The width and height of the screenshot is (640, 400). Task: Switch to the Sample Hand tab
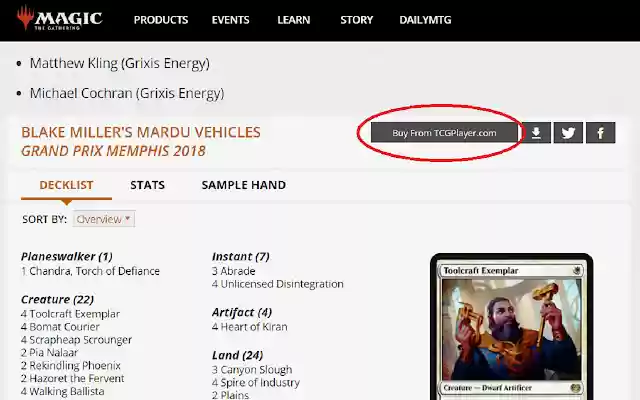(244, 185)
